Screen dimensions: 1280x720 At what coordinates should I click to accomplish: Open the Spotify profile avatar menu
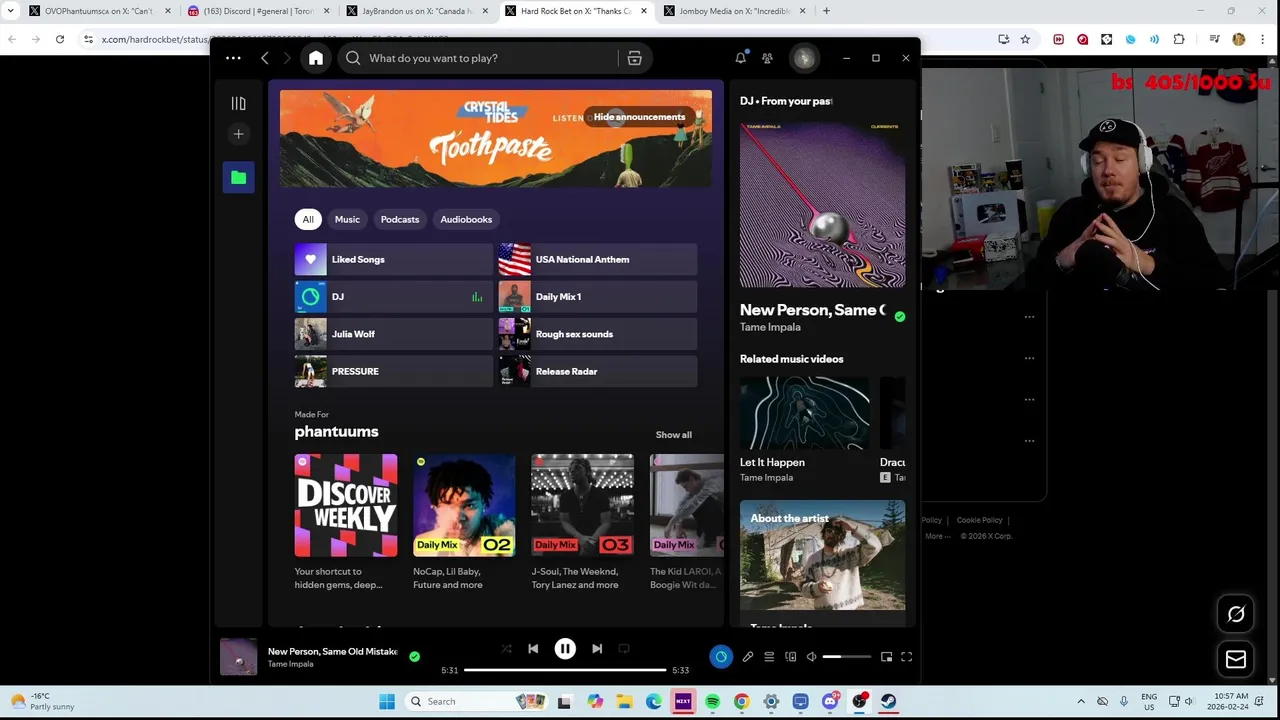[804, 58]
